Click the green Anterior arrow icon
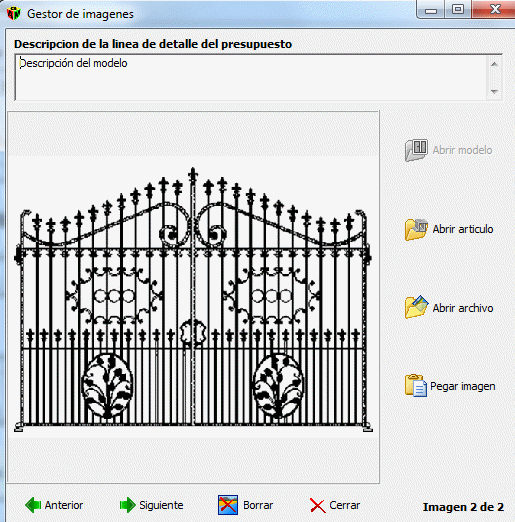 [x=33, y=505]
